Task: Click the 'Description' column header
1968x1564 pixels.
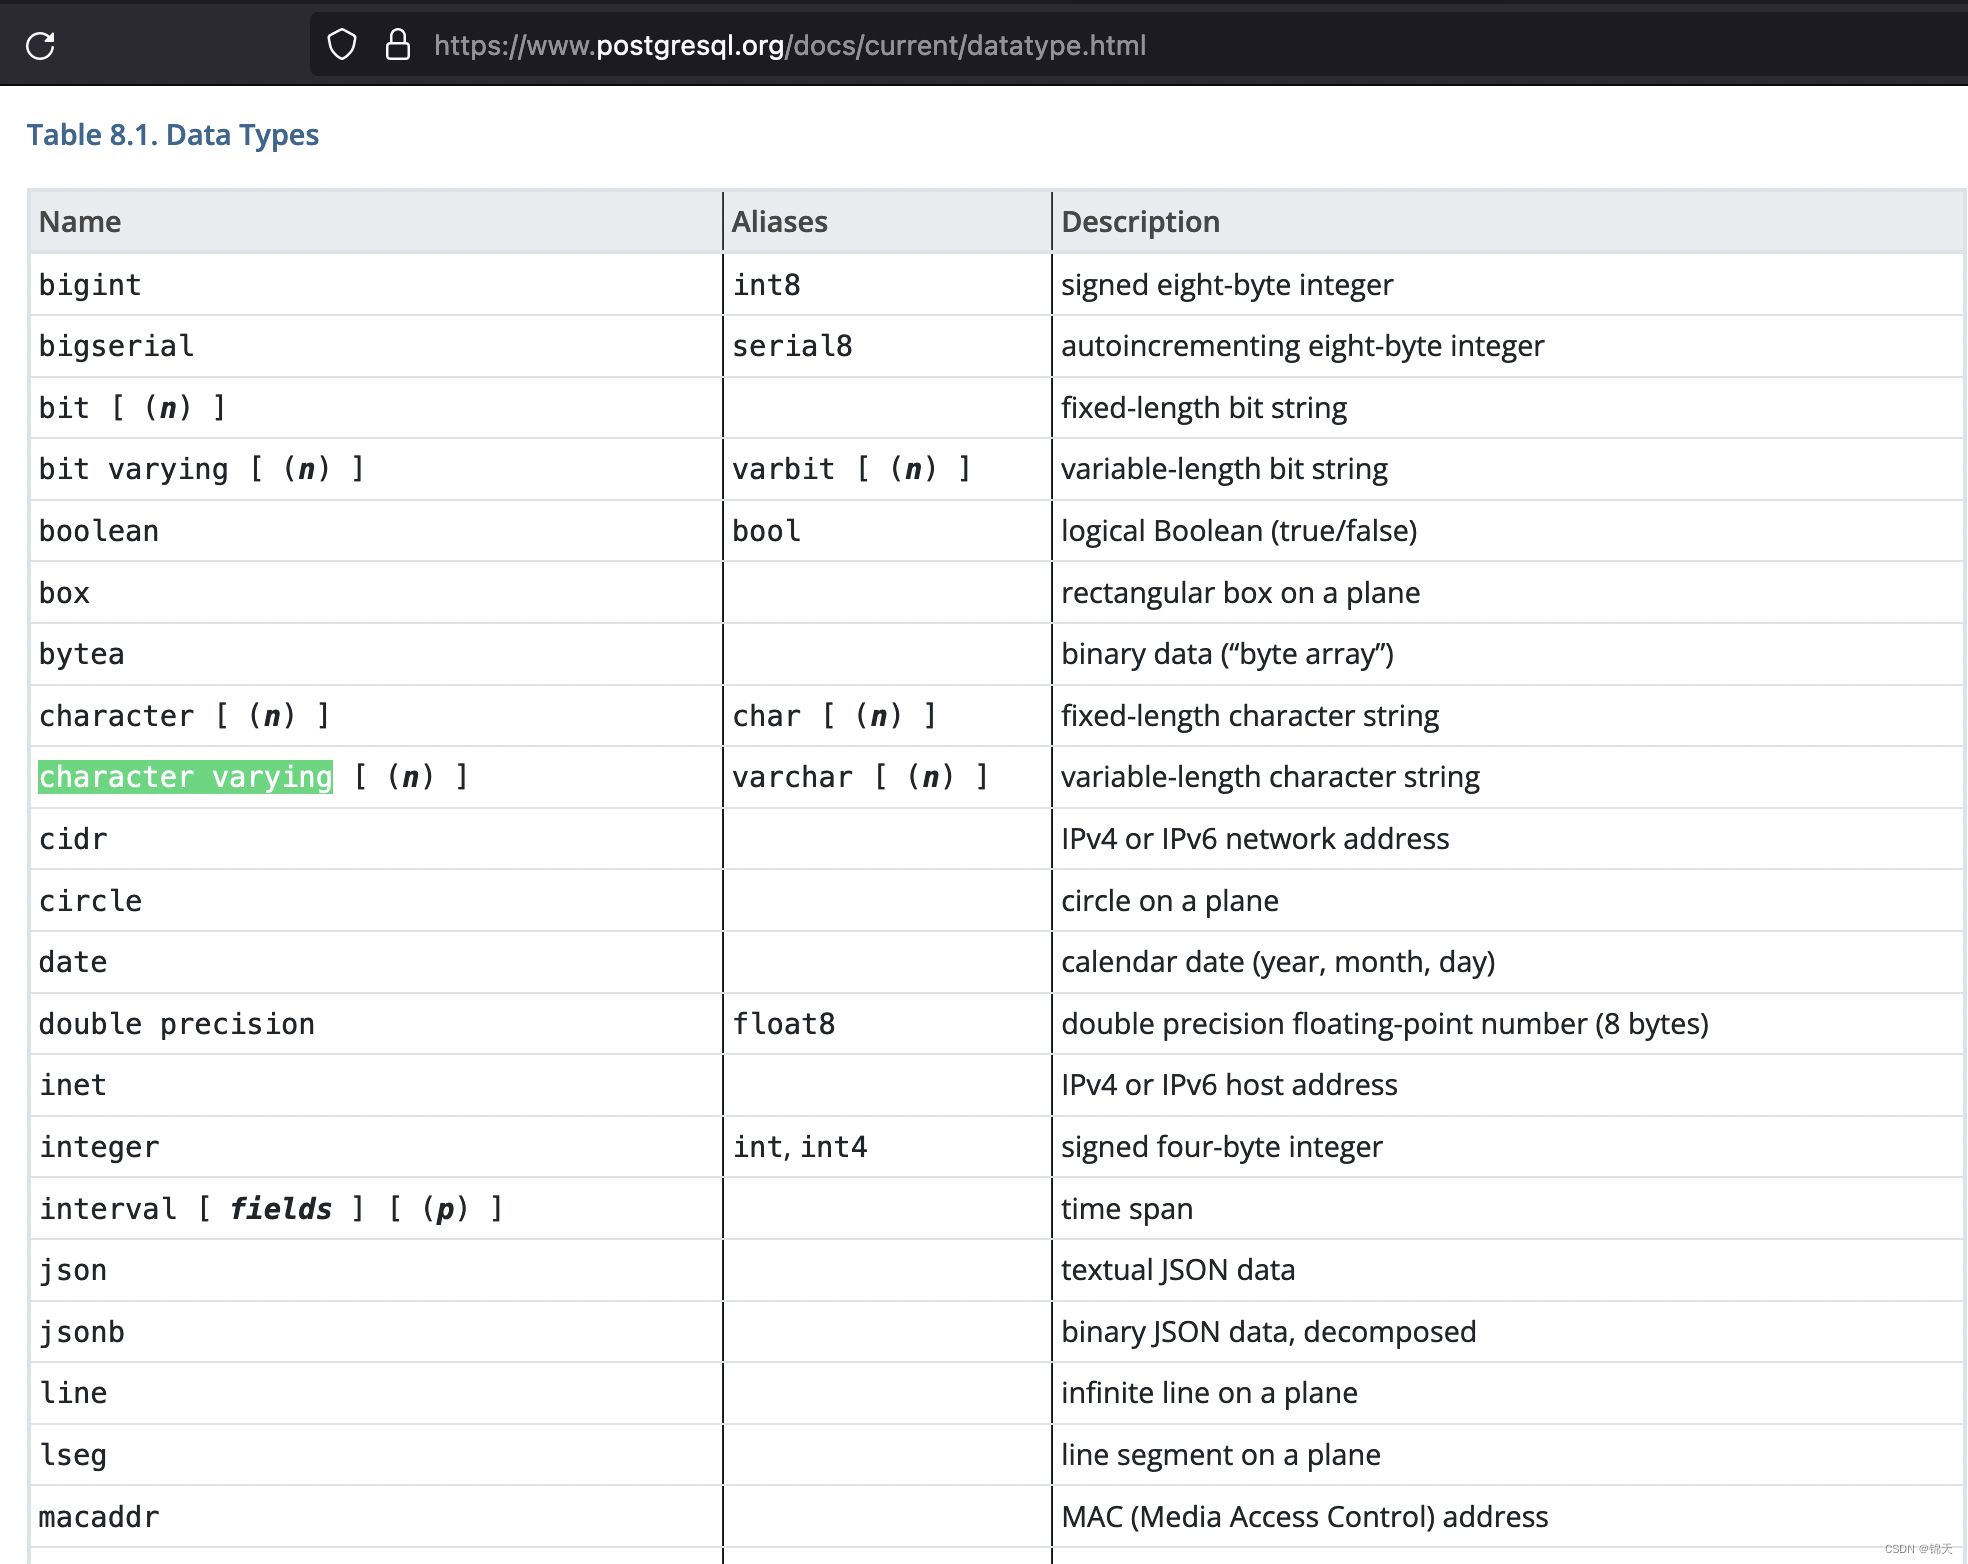Action: [x=1140, y=221]
